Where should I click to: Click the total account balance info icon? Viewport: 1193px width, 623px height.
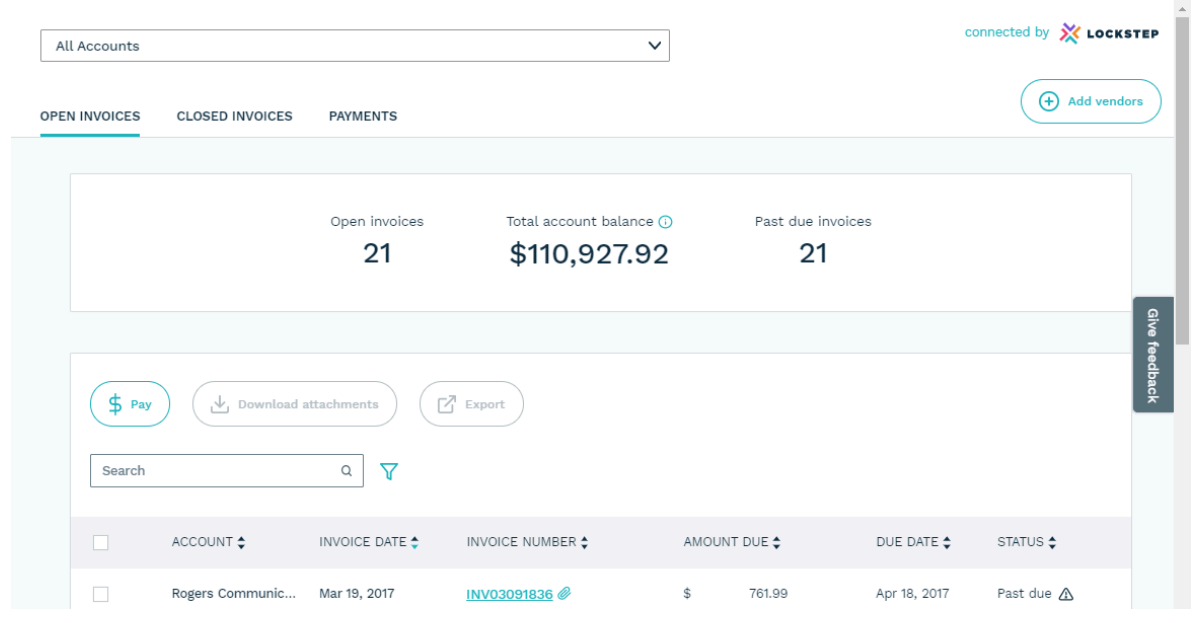coord(666,222)
